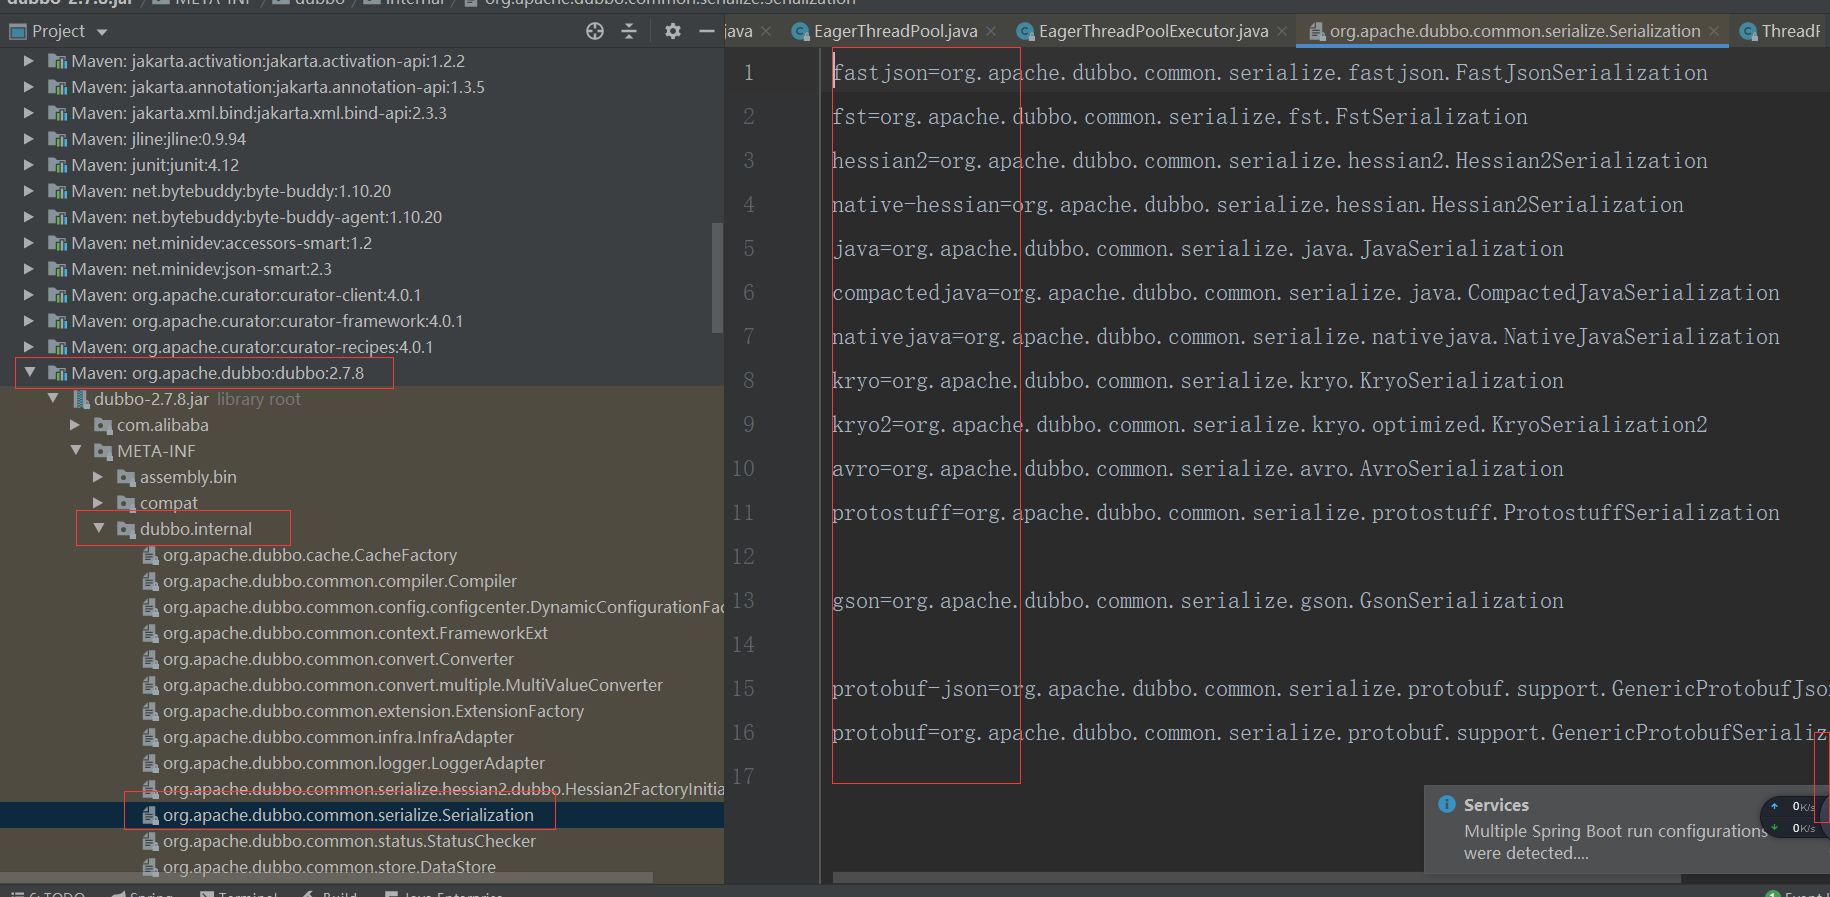1830x897 pixels.
Task: Select Maven curator-framework:4.0.1 row
Action: click(362, 321)
